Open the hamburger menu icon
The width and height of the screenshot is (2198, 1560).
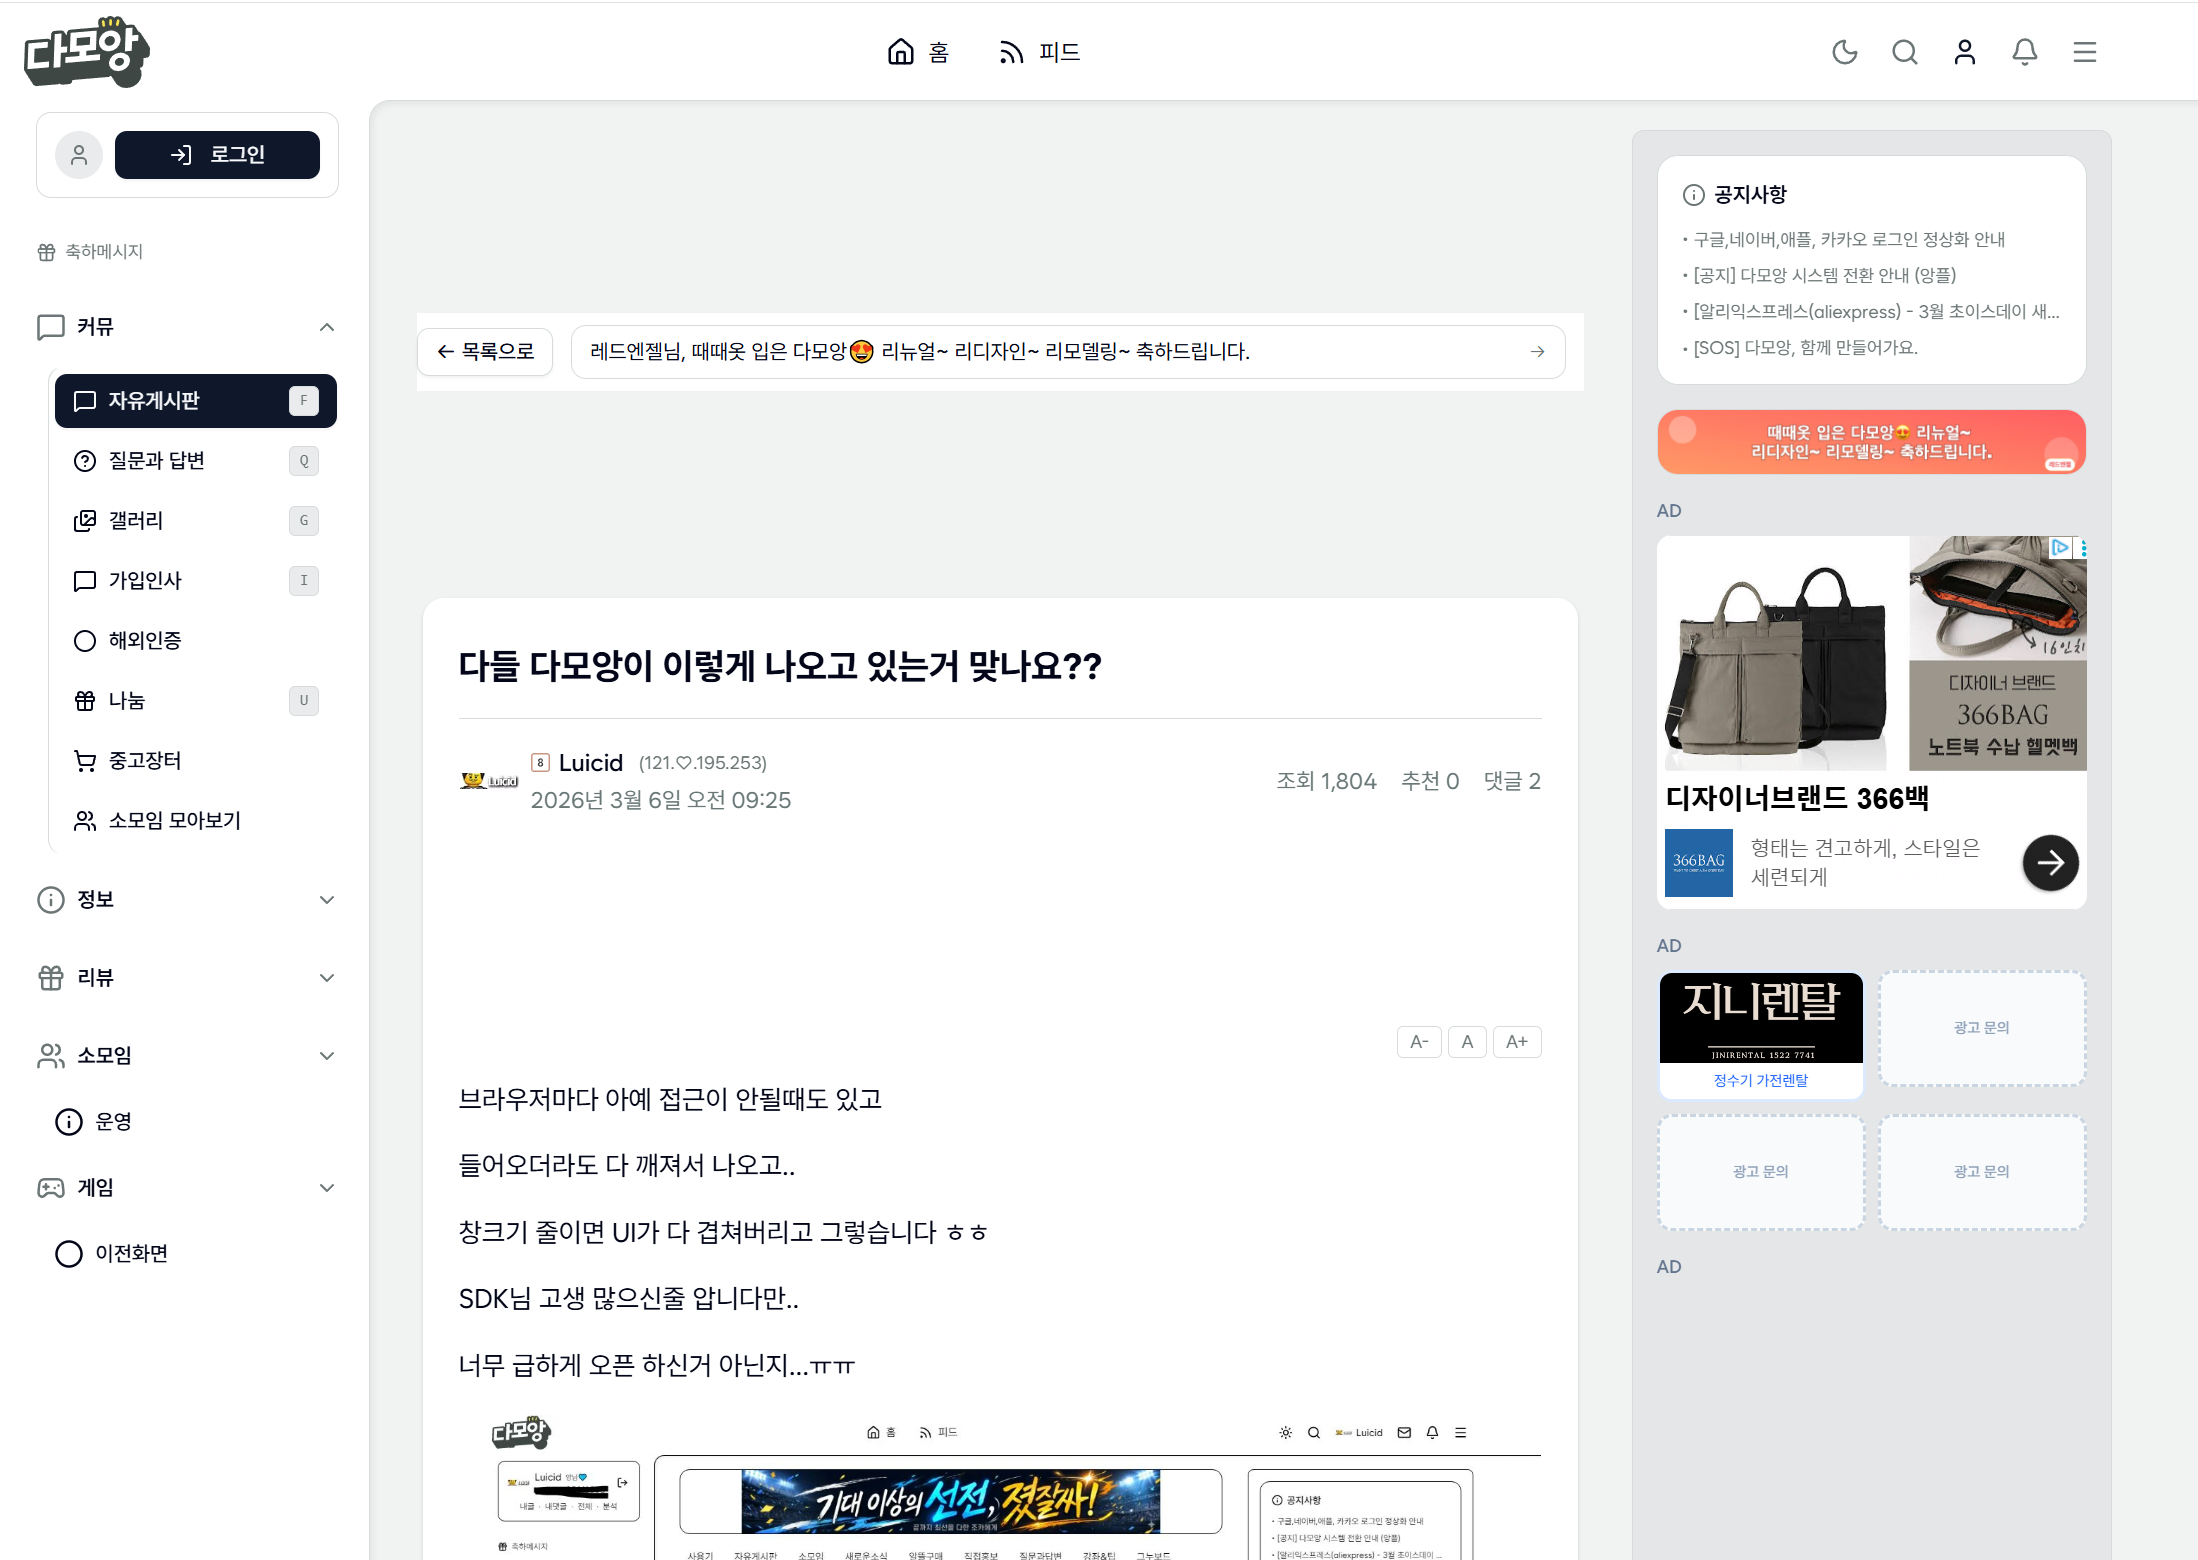click(x=2084, y=52)
